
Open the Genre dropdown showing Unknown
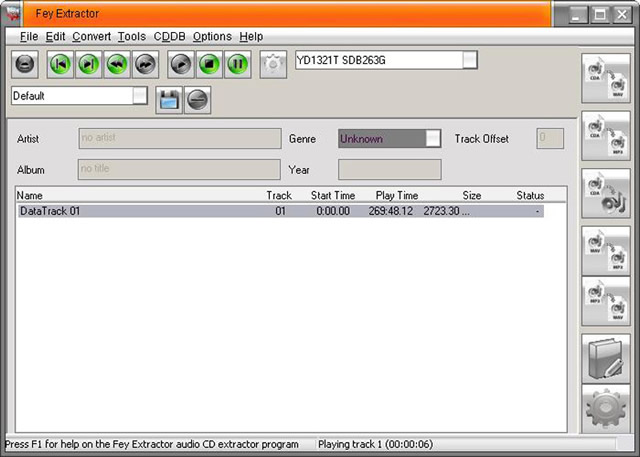point(389,139)
